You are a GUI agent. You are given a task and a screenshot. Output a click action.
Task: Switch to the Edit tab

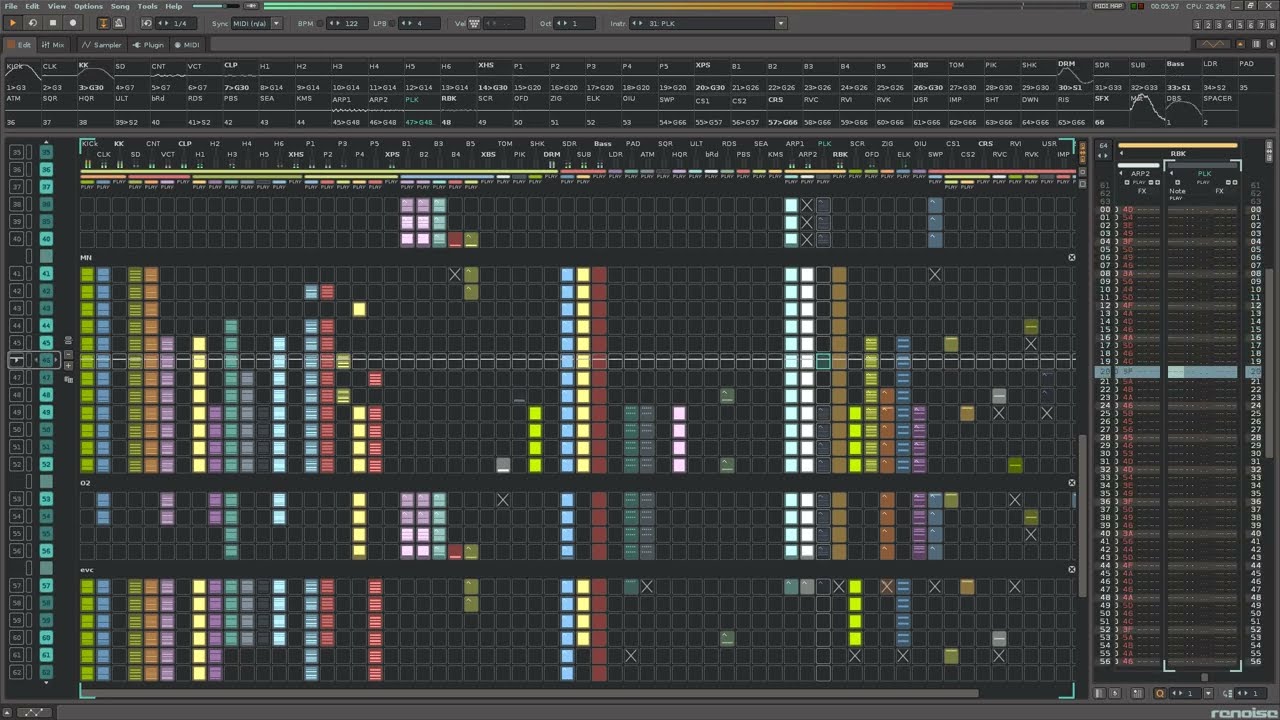tap(19, 45)
